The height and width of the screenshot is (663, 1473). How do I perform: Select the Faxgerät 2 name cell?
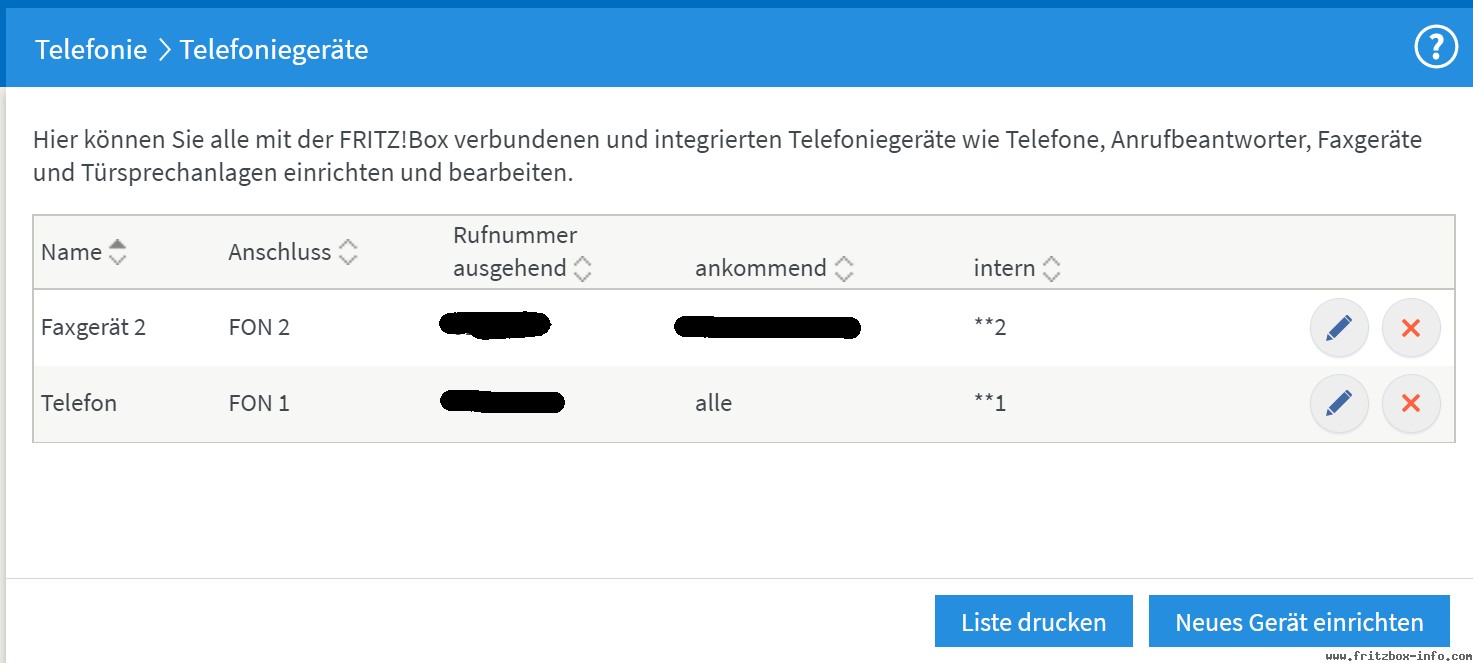[x=93, y=327]
